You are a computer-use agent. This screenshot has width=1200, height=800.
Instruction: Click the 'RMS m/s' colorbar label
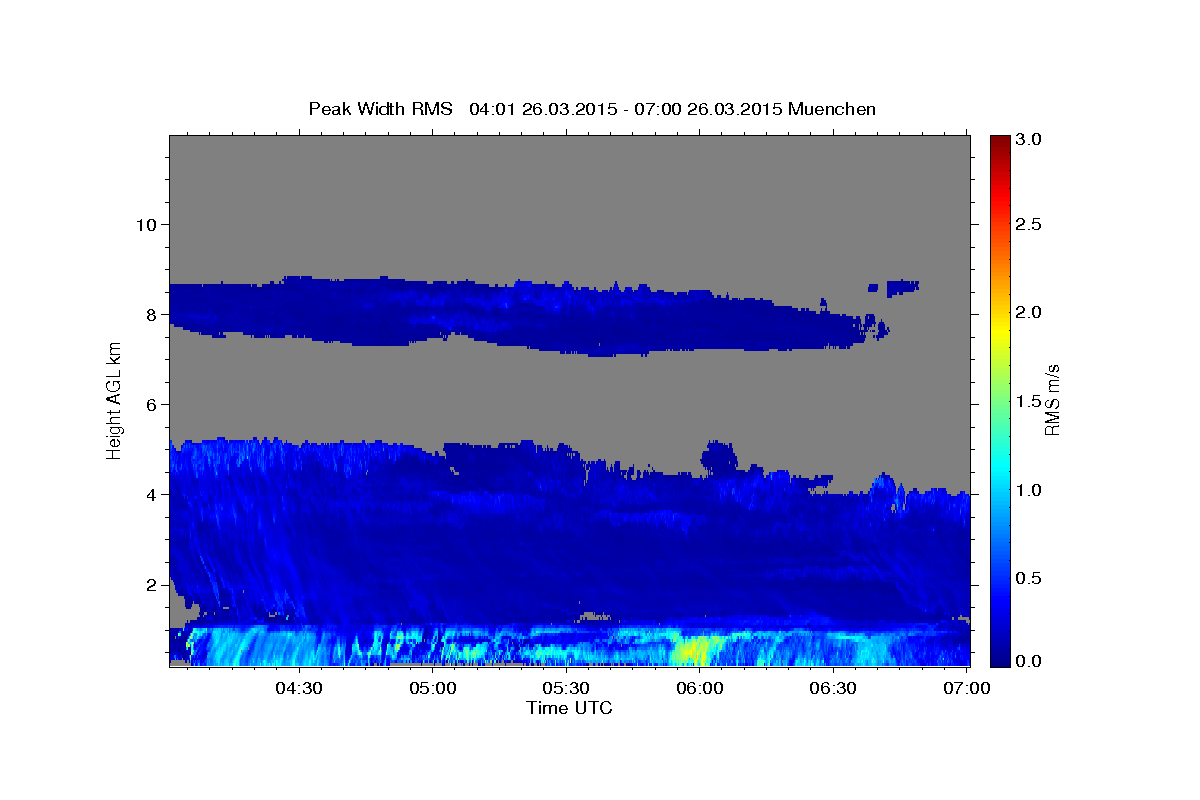tap(1052, 400)
